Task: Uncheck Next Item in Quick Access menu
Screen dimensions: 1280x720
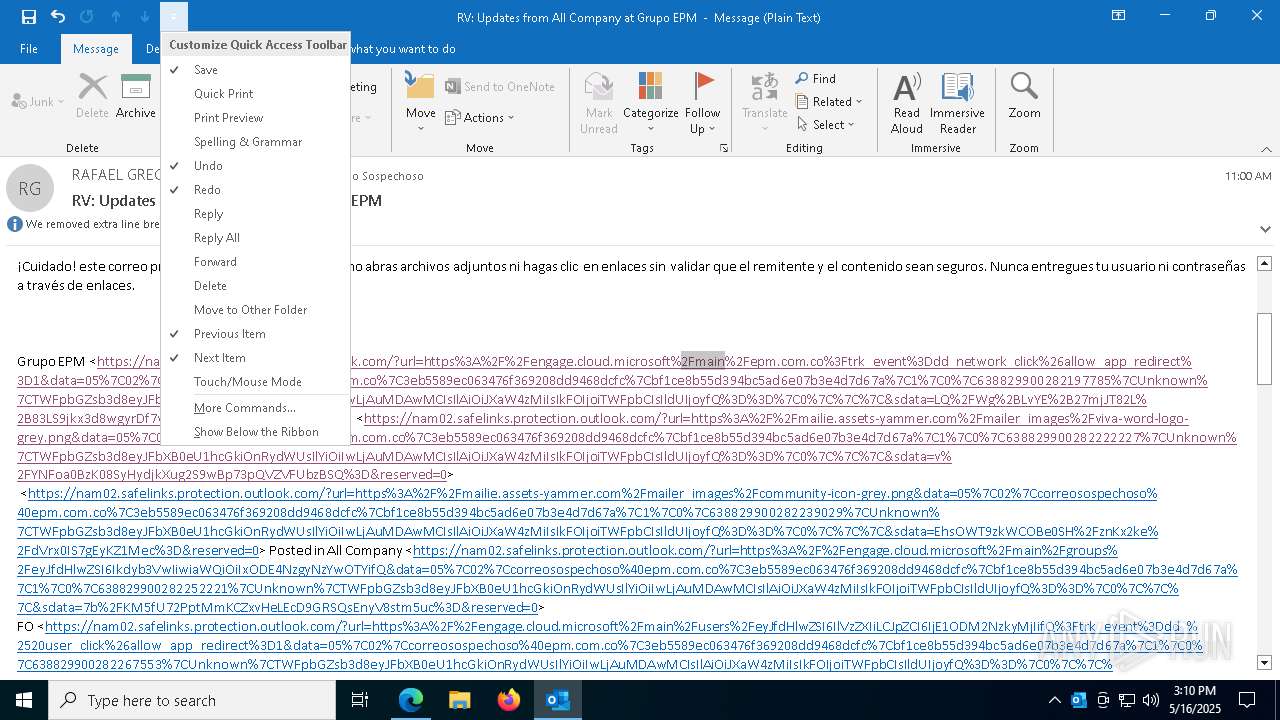Action: point(256,358)
